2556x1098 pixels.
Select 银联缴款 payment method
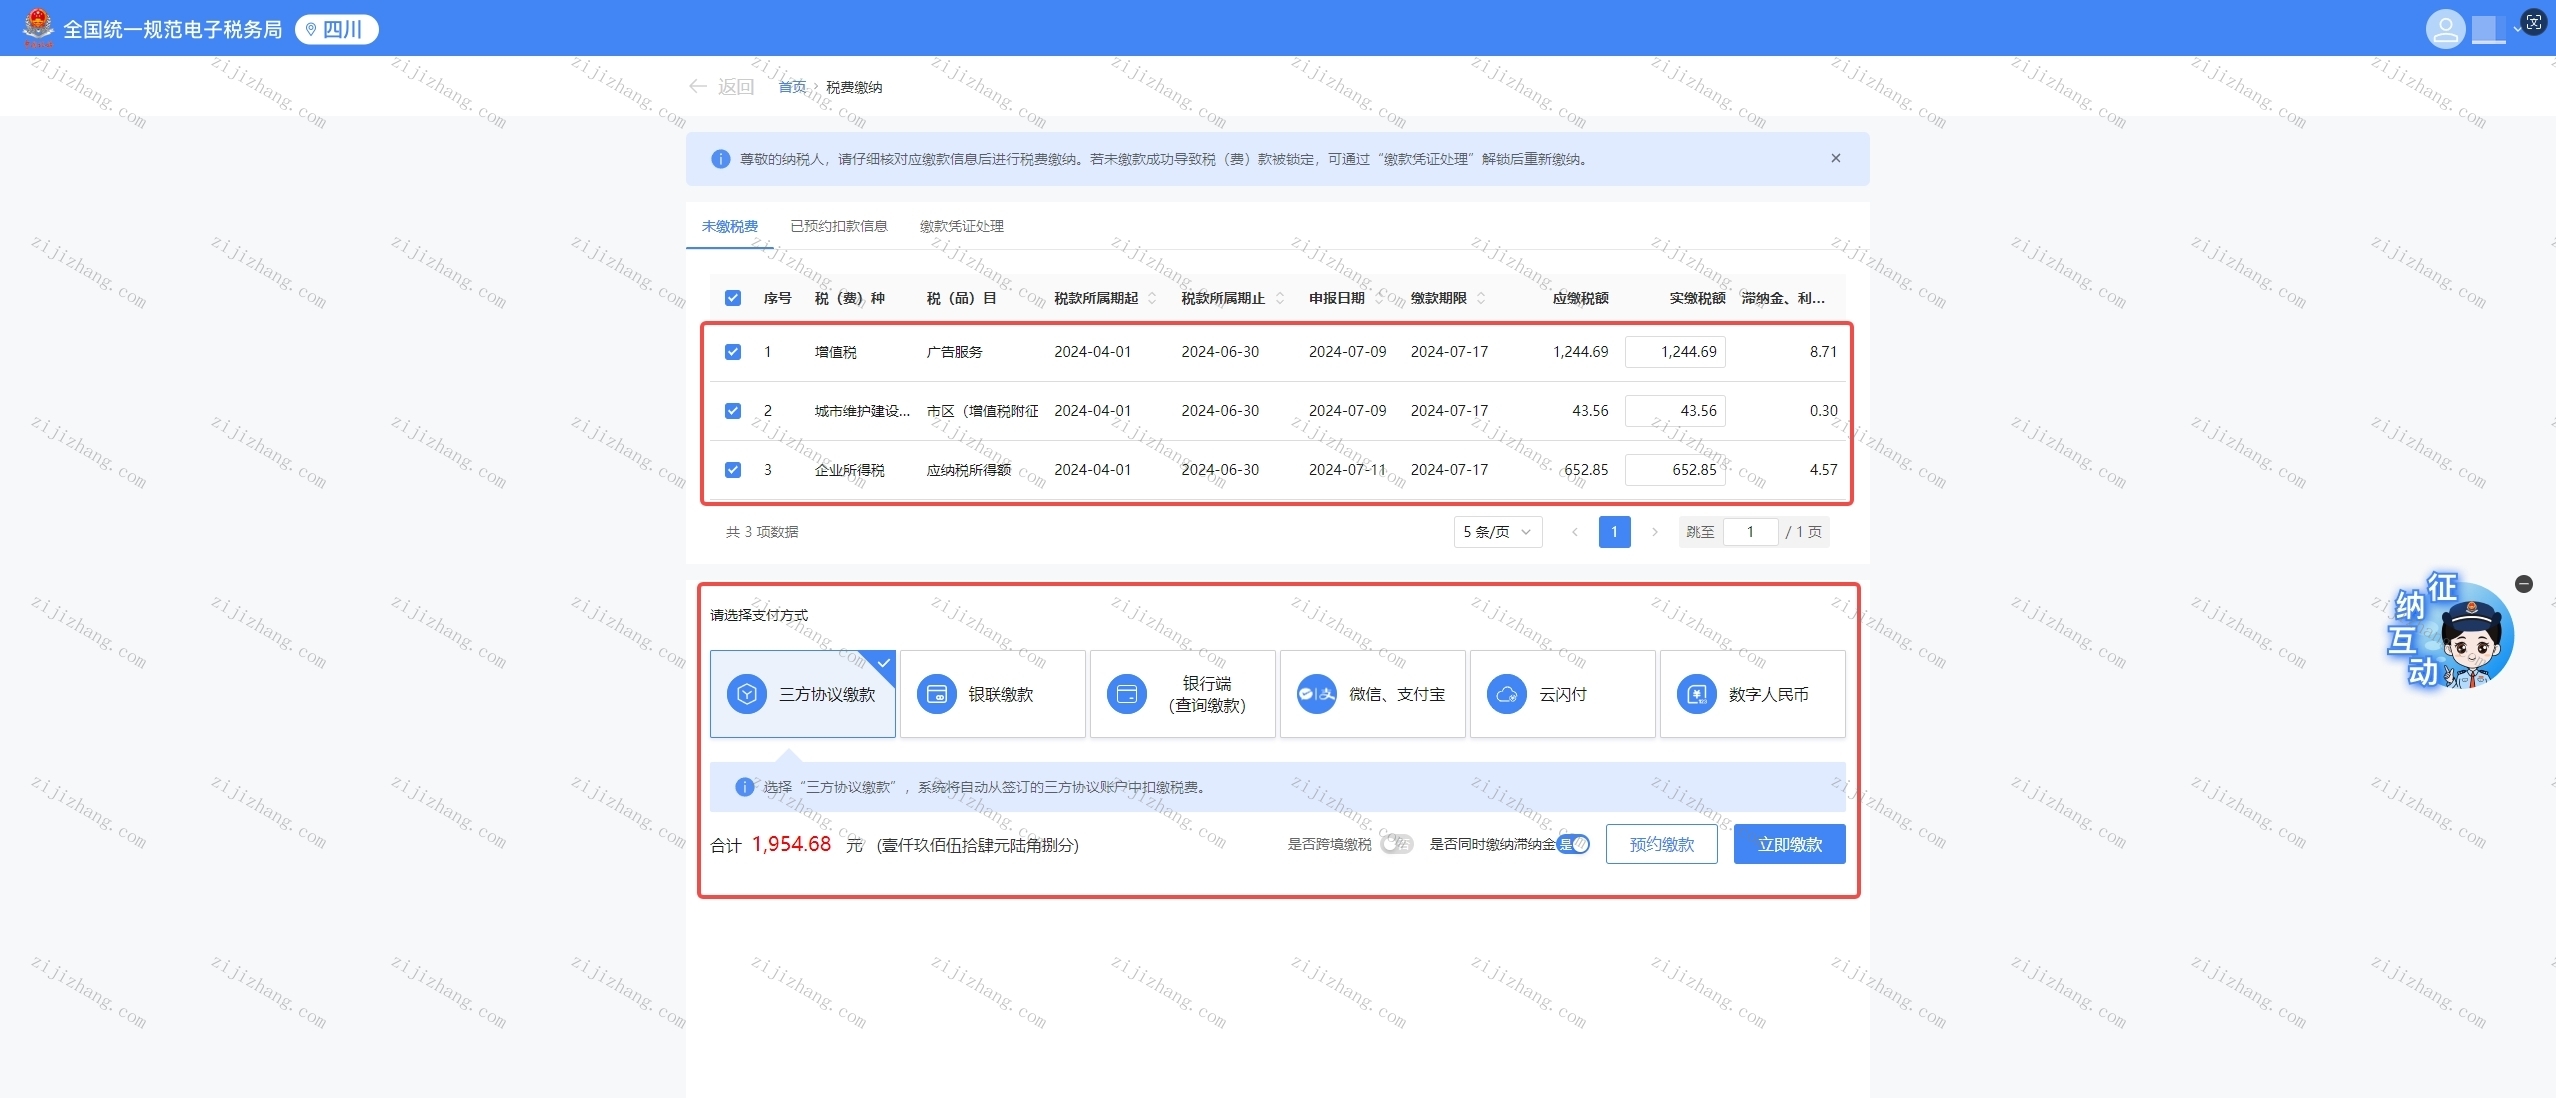[993, 694]
